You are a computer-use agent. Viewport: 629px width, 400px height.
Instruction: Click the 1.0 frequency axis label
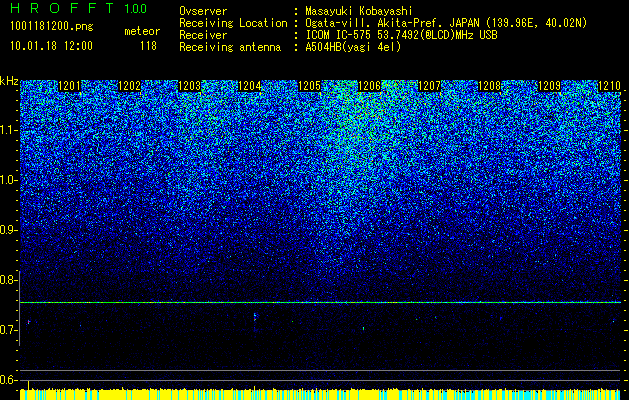pos(8,180)
